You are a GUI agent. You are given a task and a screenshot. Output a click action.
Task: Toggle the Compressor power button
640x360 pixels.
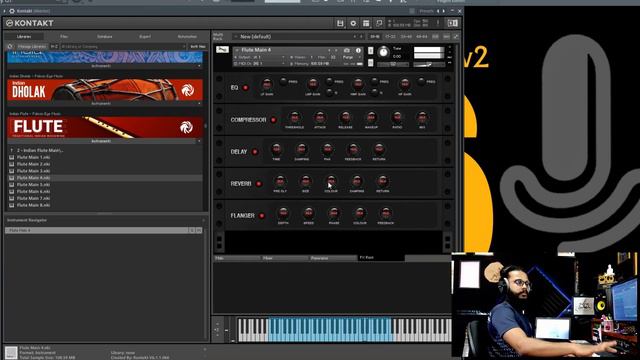pyautogui.click(x=273, y=120)
